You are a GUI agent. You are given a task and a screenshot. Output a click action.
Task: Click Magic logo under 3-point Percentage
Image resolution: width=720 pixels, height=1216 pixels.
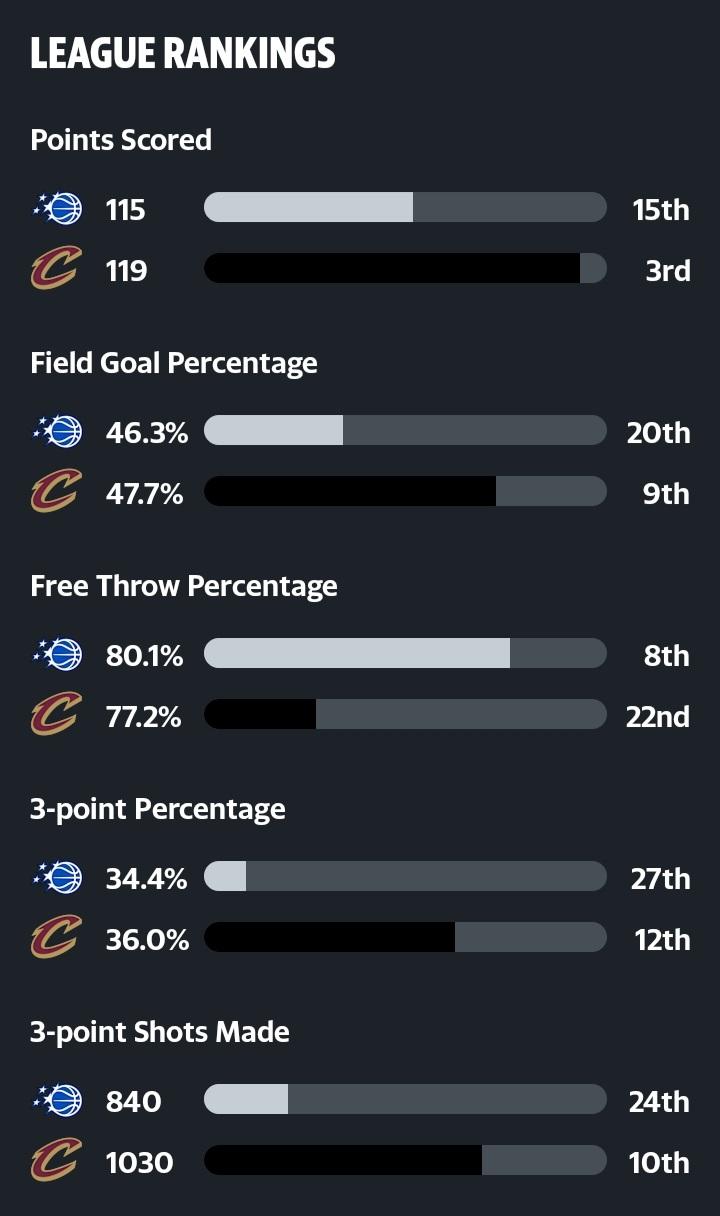coord(58,877)
